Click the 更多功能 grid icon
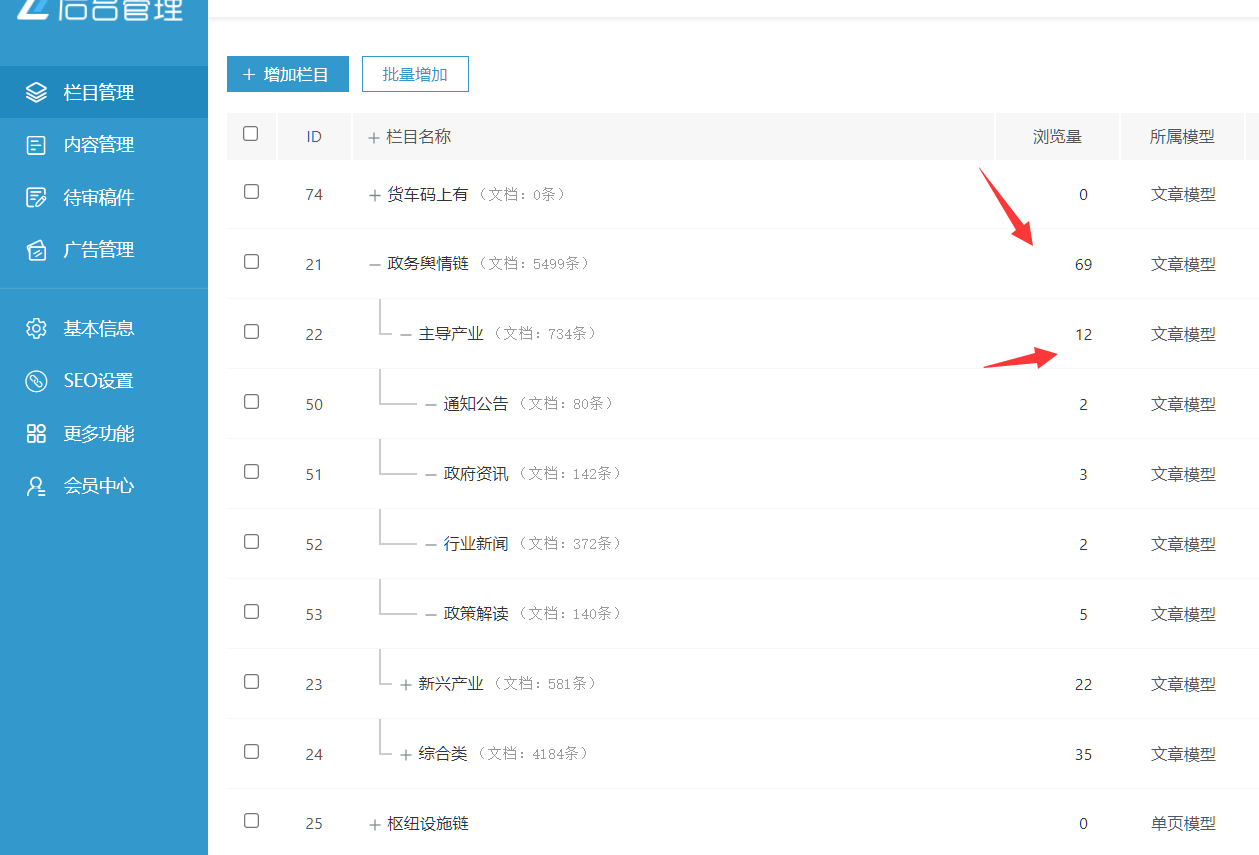Viewport: 1259px width, 855px height. pos(36,434)
